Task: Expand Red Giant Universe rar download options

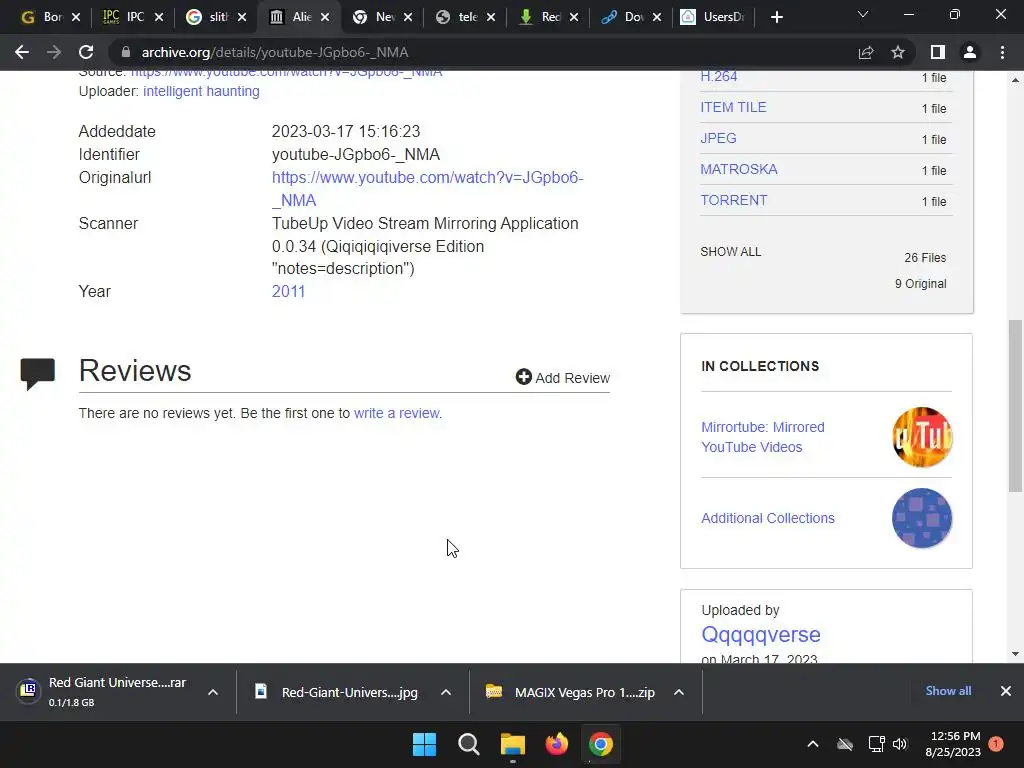Action: click(x=213, y=692)
